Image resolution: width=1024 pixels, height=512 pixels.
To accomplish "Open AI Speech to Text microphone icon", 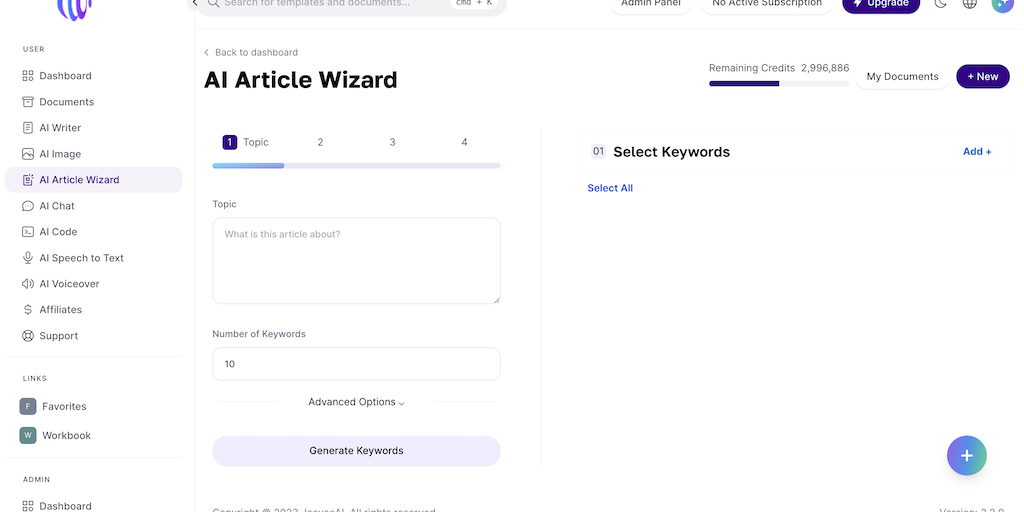I will click(x=29, y=258).
